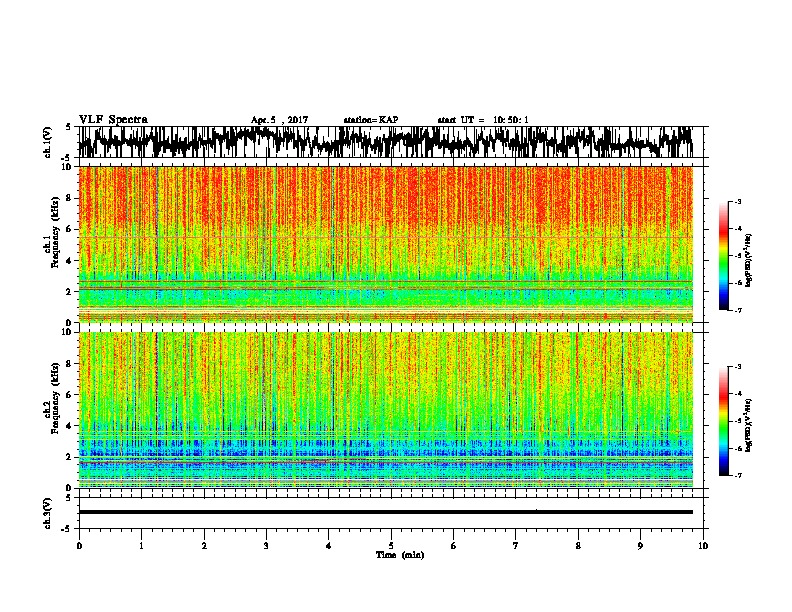Click the "-7" label on ch.2 color bar
Screen dimensions: 792x612
[x=738, y=475]
